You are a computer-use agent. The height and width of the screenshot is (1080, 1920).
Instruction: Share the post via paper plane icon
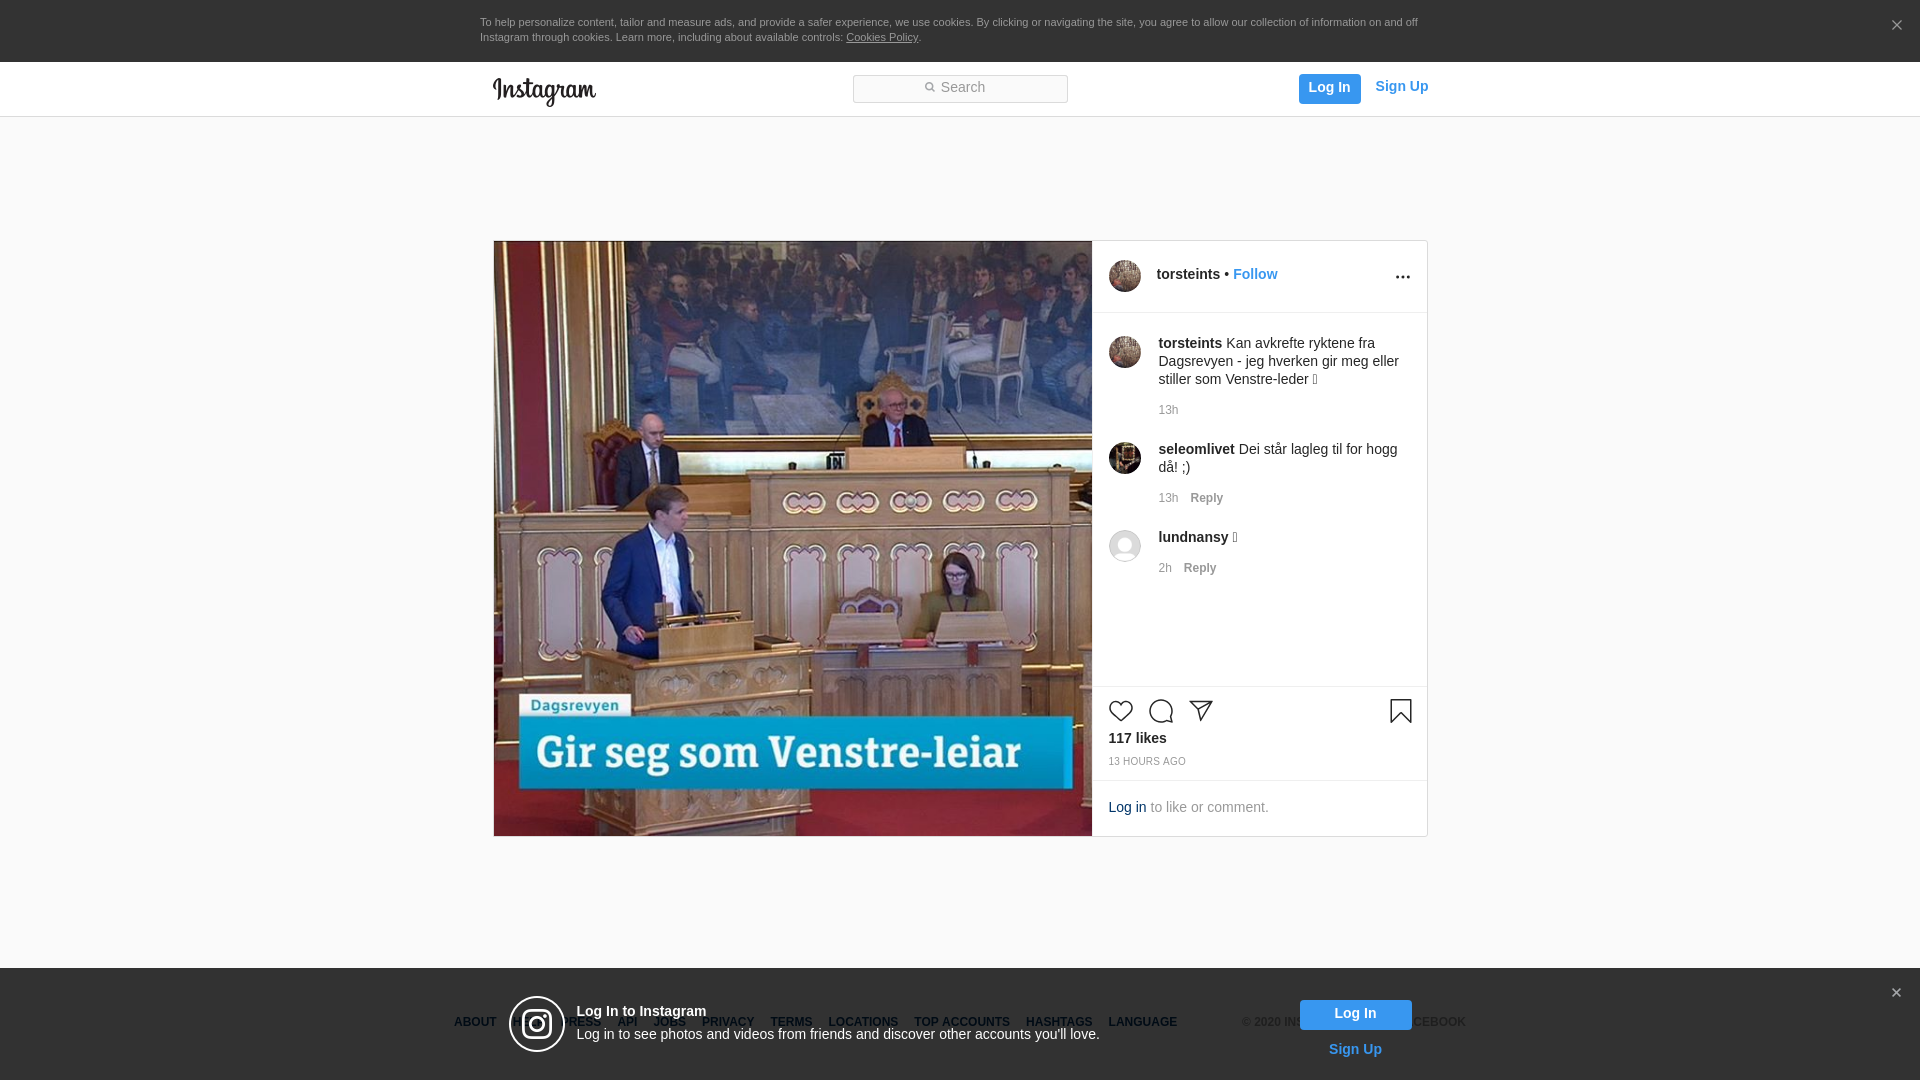pyautogui.click(x=1201, y=711)
